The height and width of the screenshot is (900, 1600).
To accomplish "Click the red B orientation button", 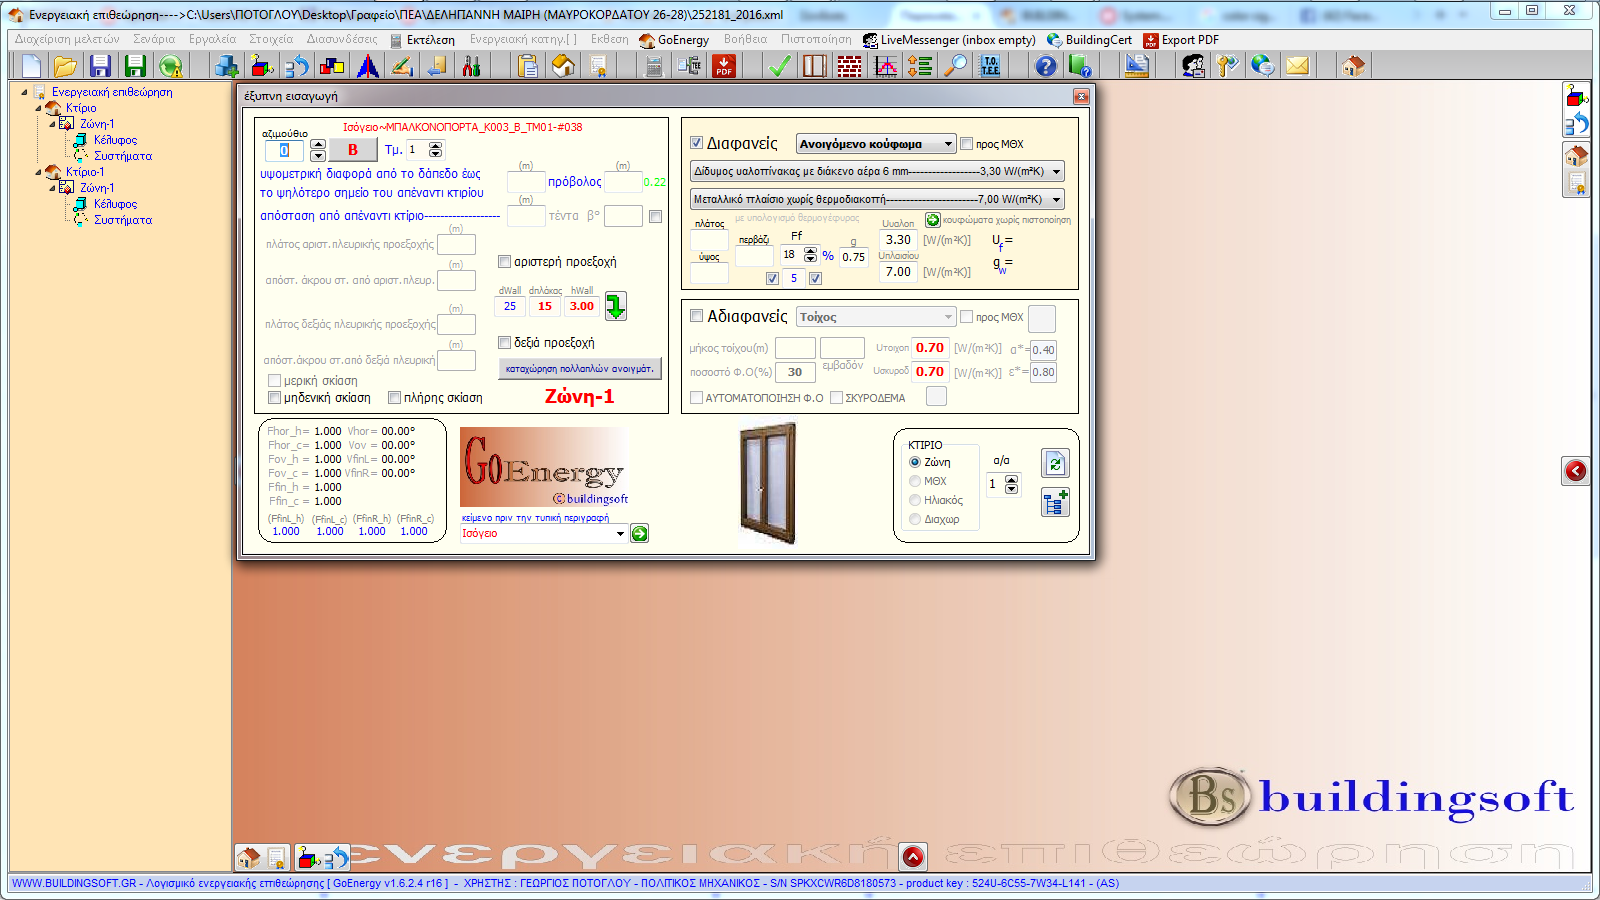I will (353, 150).
